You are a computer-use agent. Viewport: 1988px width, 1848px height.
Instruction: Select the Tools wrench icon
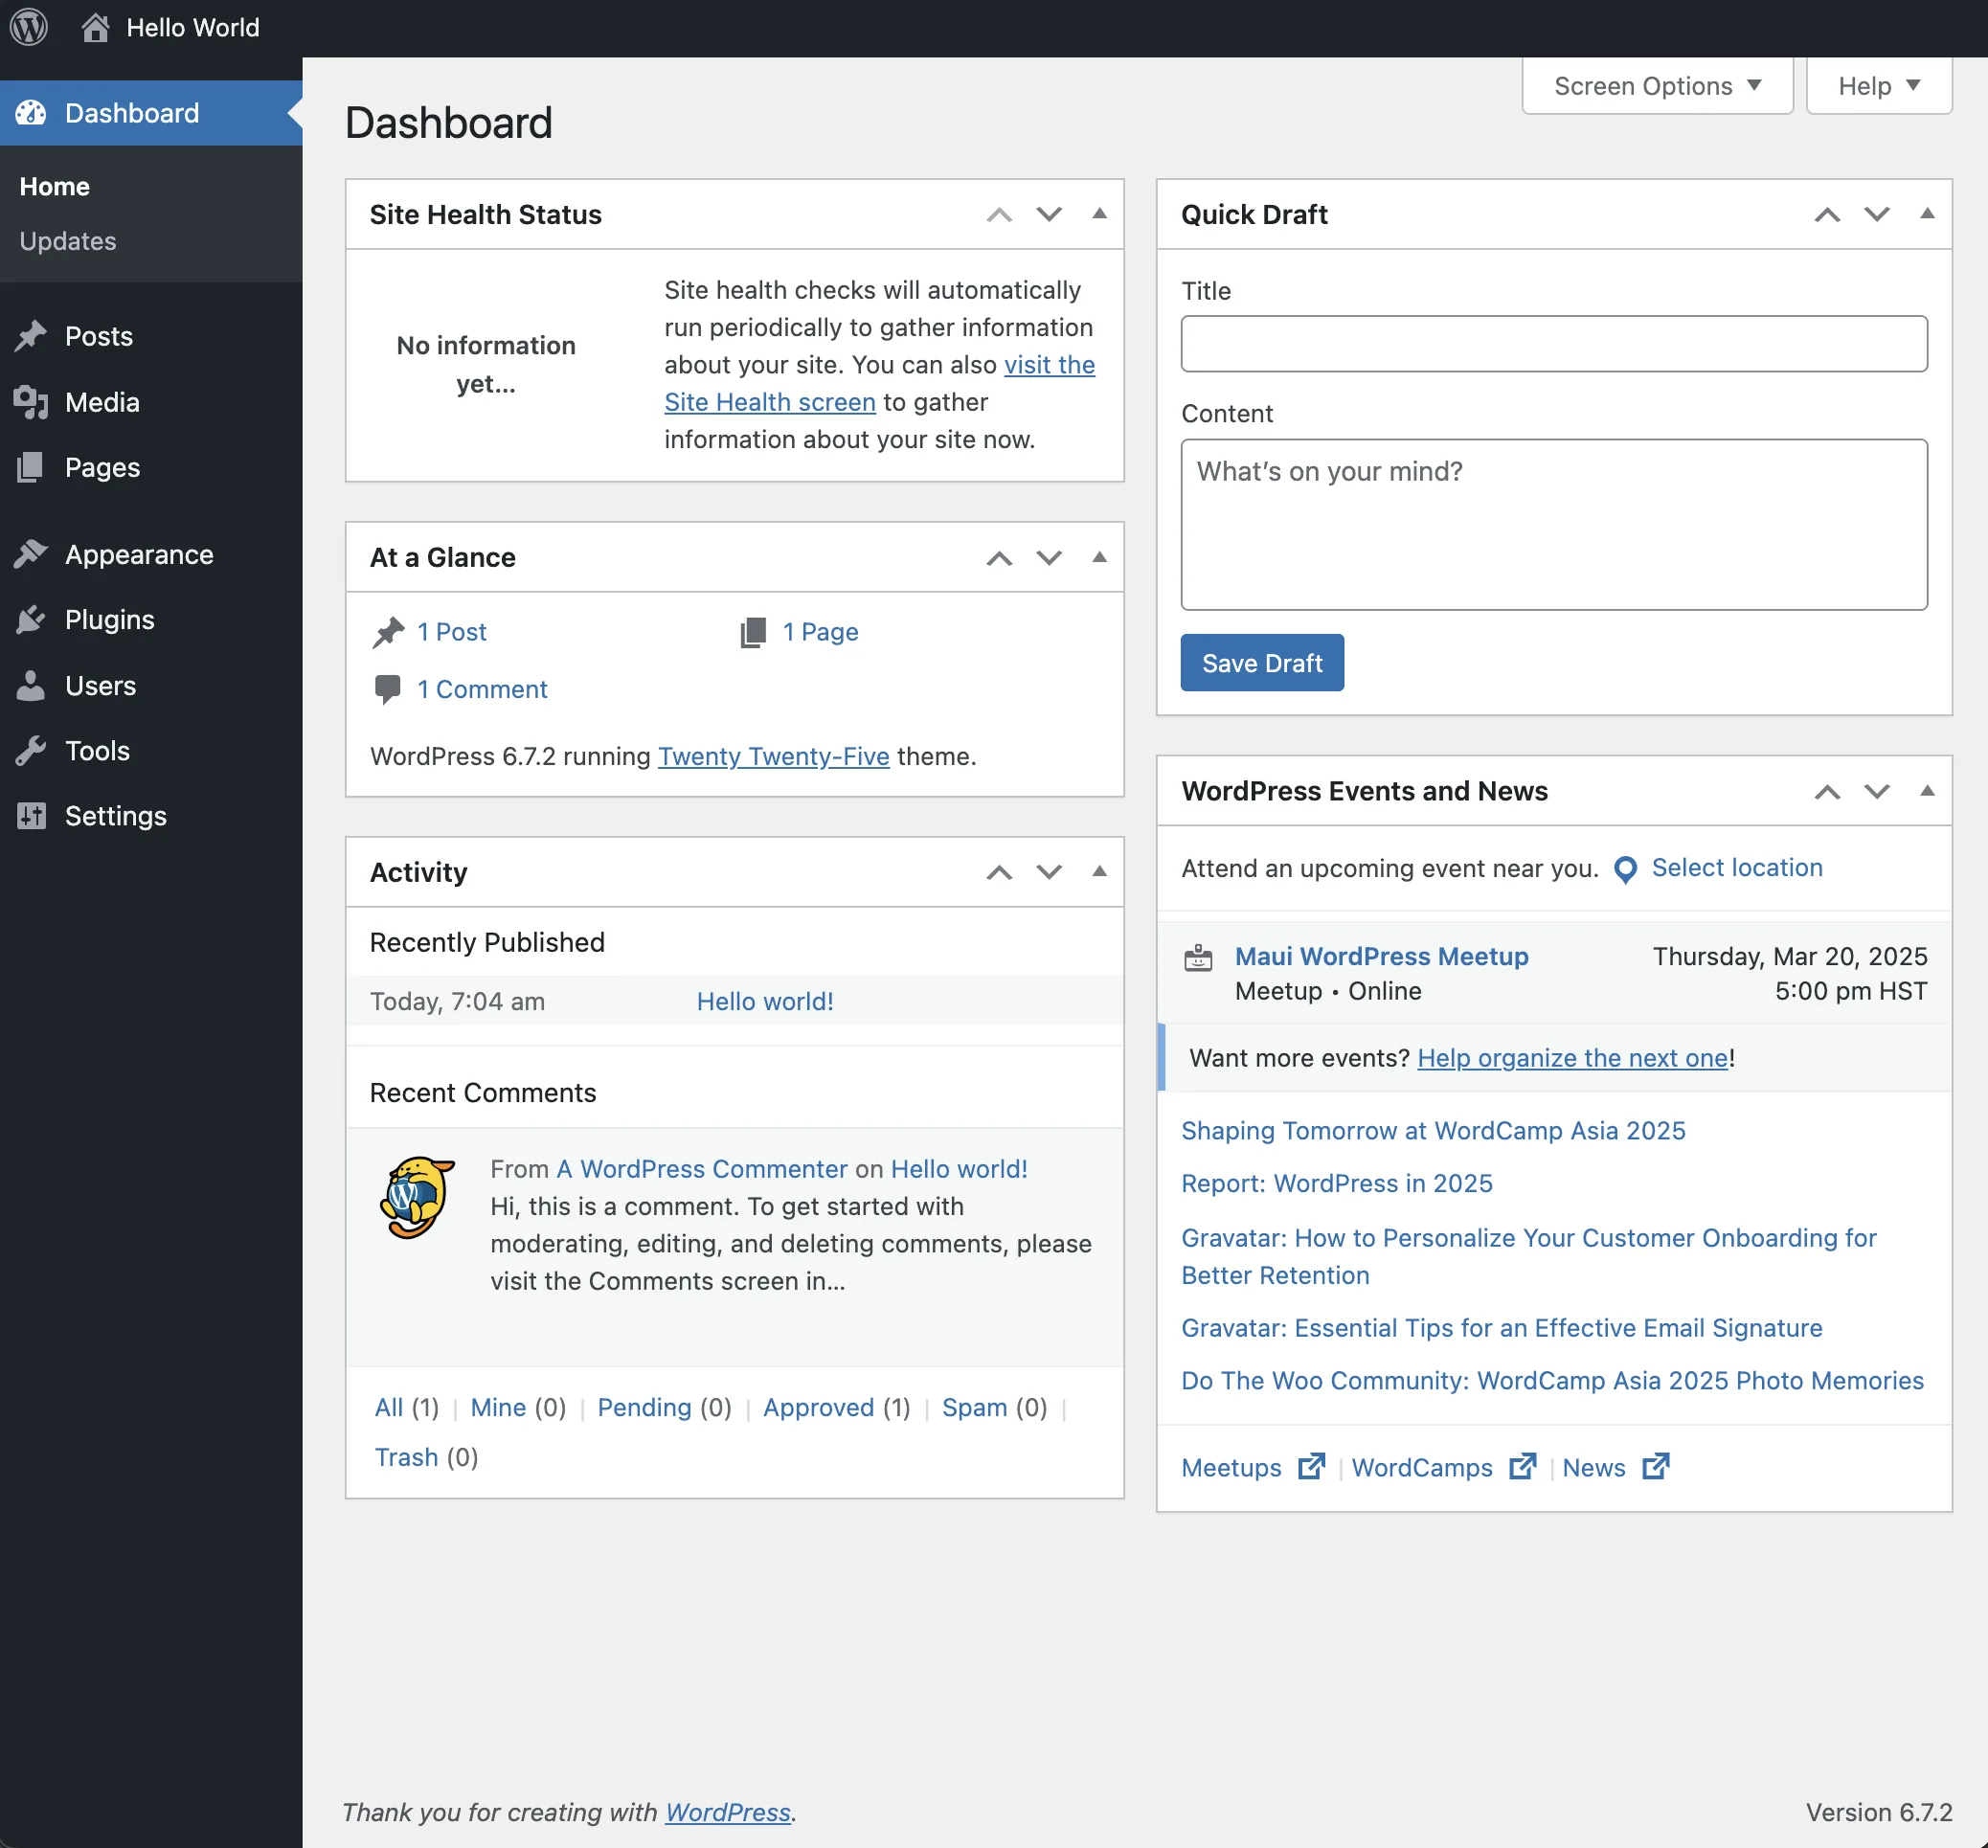pyautogui.click(x=31, y=750)
